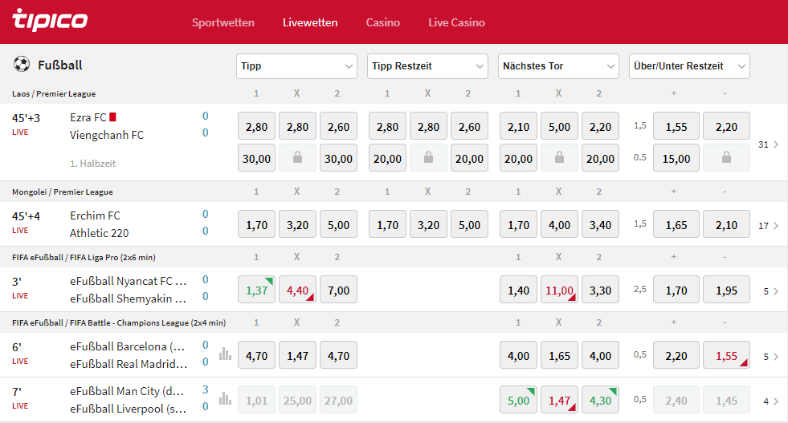Select odds 7,00 for eFußball Shemyakin win
Screen dimensions: 788x423
(338, 290)
